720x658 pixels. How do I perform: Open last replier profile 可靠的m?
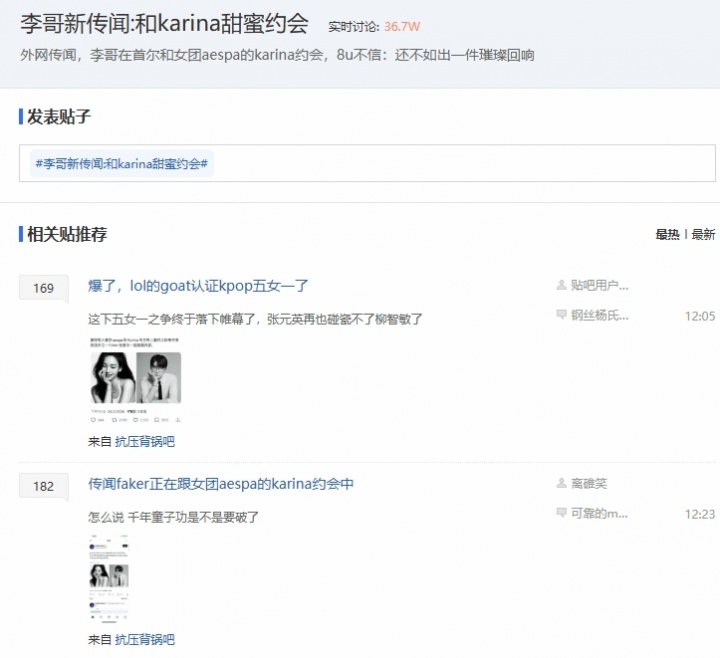pyautogui.click(x=600, y=514)
